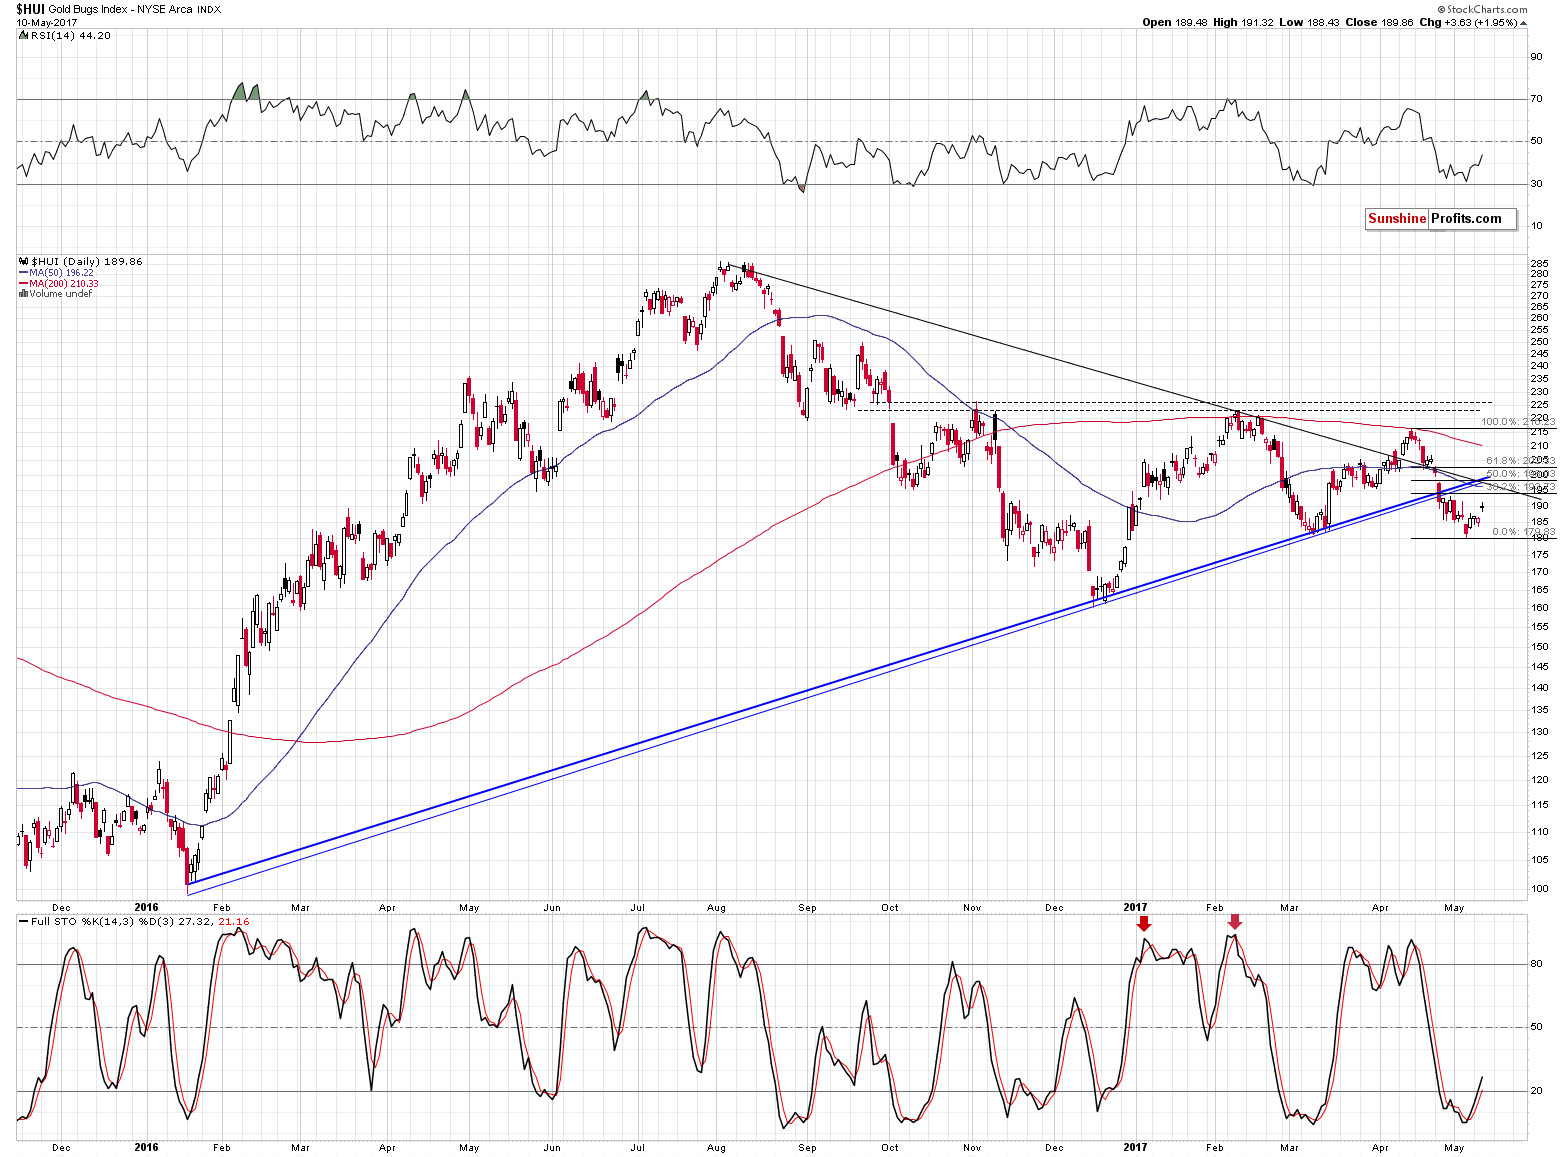The height and width of the screenshot is (1157, 1565).
Task: Click the 70 level on the RSI axis
Action: (1537, 99)
